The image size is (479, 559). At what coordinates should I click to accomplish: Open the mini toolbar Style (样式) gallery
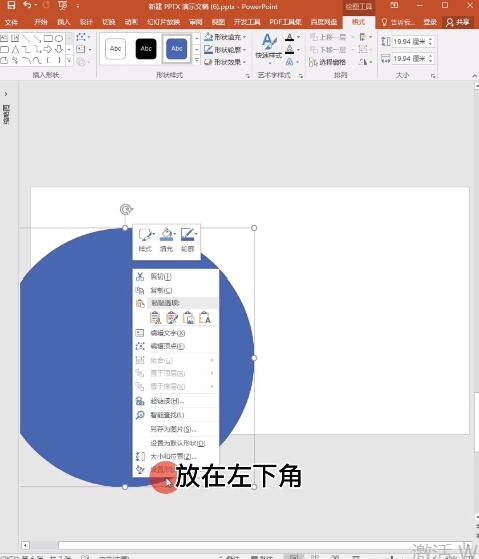(145, 240)
